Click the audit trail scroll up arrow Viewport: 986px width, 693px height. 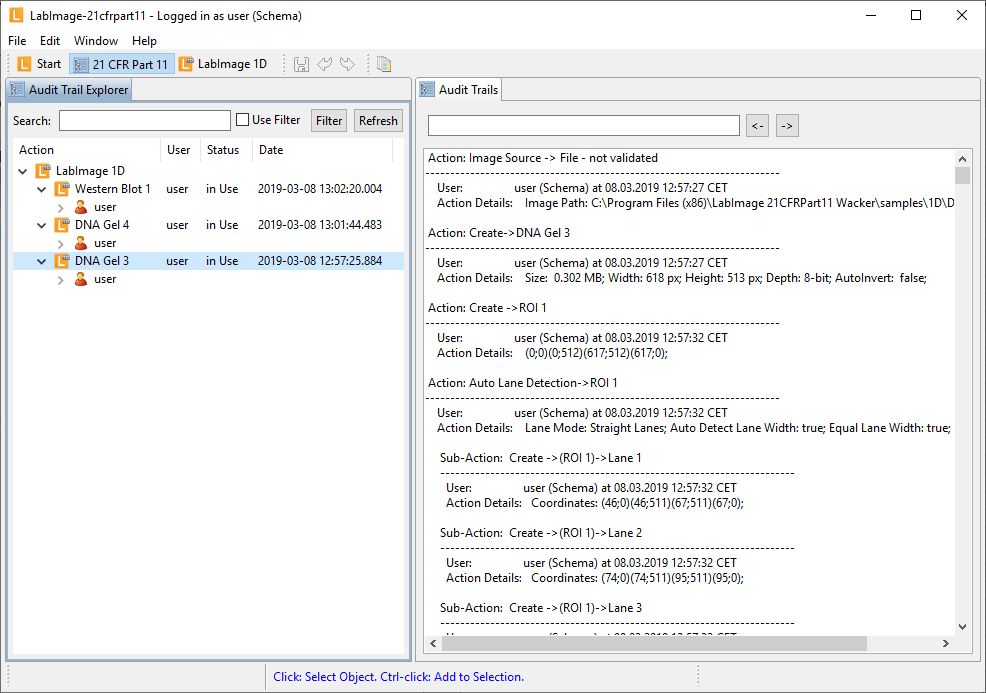coord(962,158)
